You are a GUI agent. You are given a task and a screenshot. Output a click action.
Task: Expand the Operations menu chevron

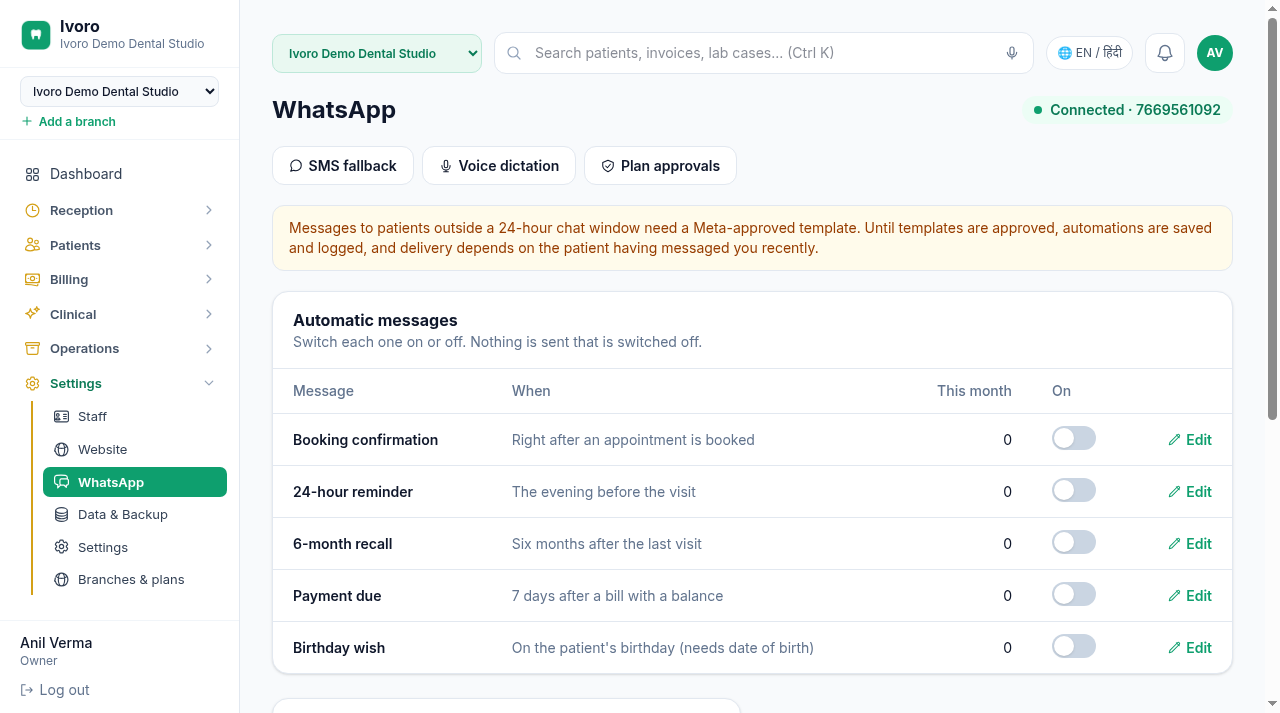pyautogui.click(x=209, y=348)
